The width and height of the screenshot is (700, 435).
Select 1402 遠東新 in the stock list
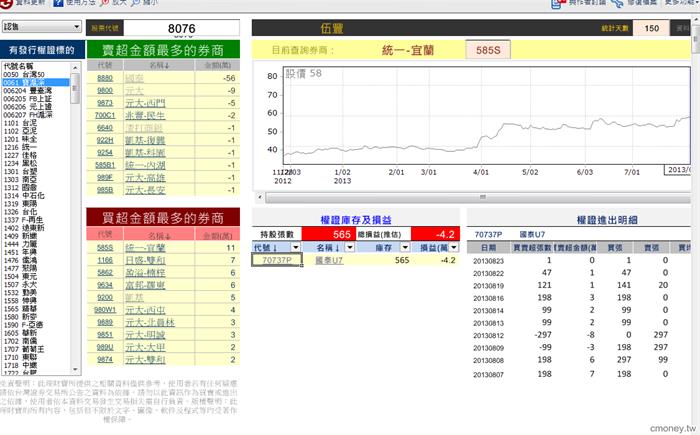(24, 228)
